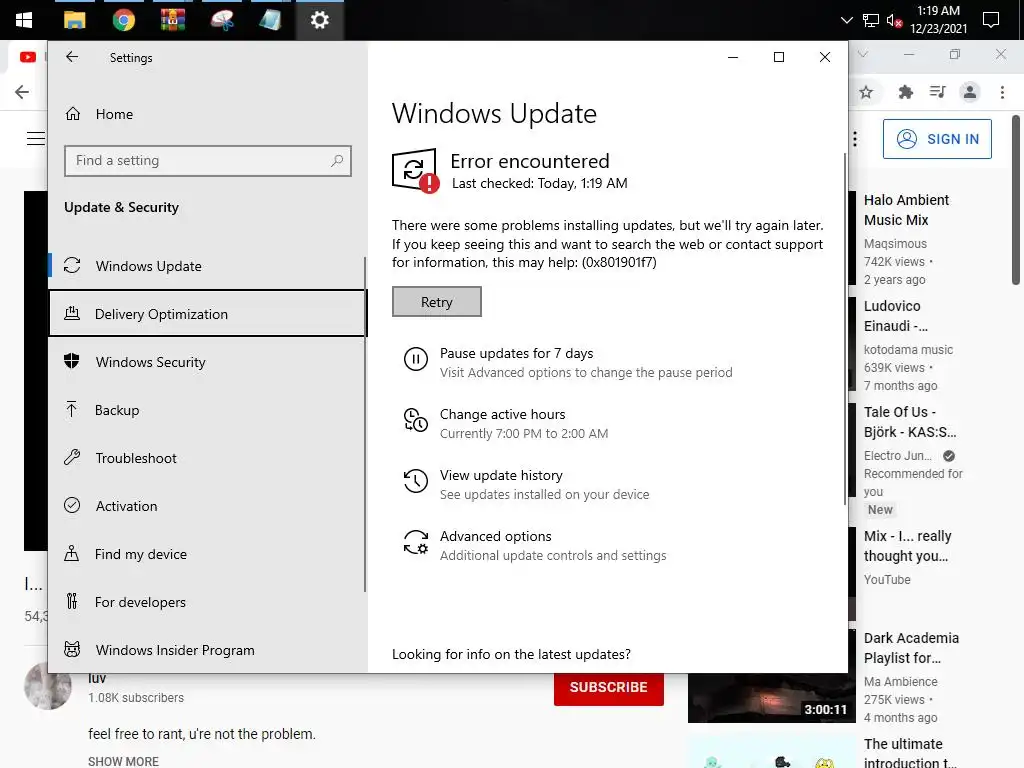Open For developers settings

208,602
